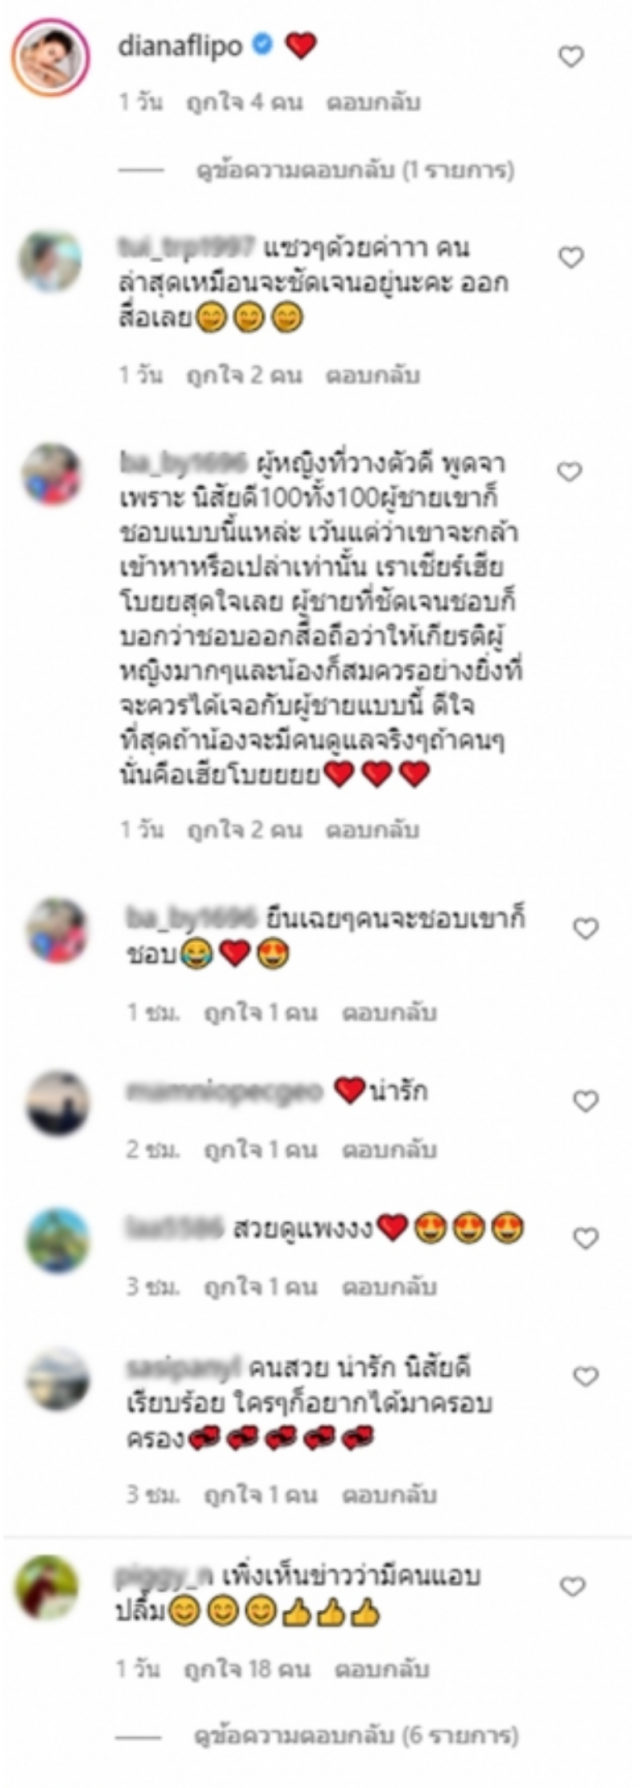Viewport: 640px width, 1788px height.
Task: Open the avatar beside the สวยดูแพงงง comment
Action: coord(58,1241)
